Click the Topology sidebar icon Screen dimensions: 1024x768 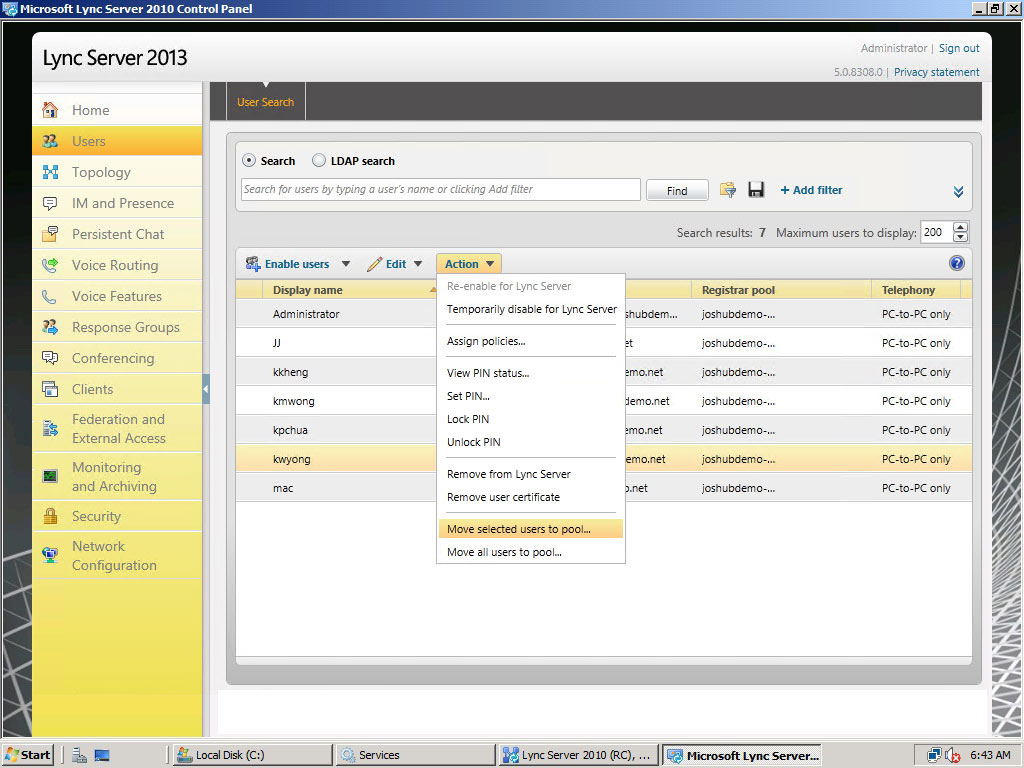click(50, 172)
